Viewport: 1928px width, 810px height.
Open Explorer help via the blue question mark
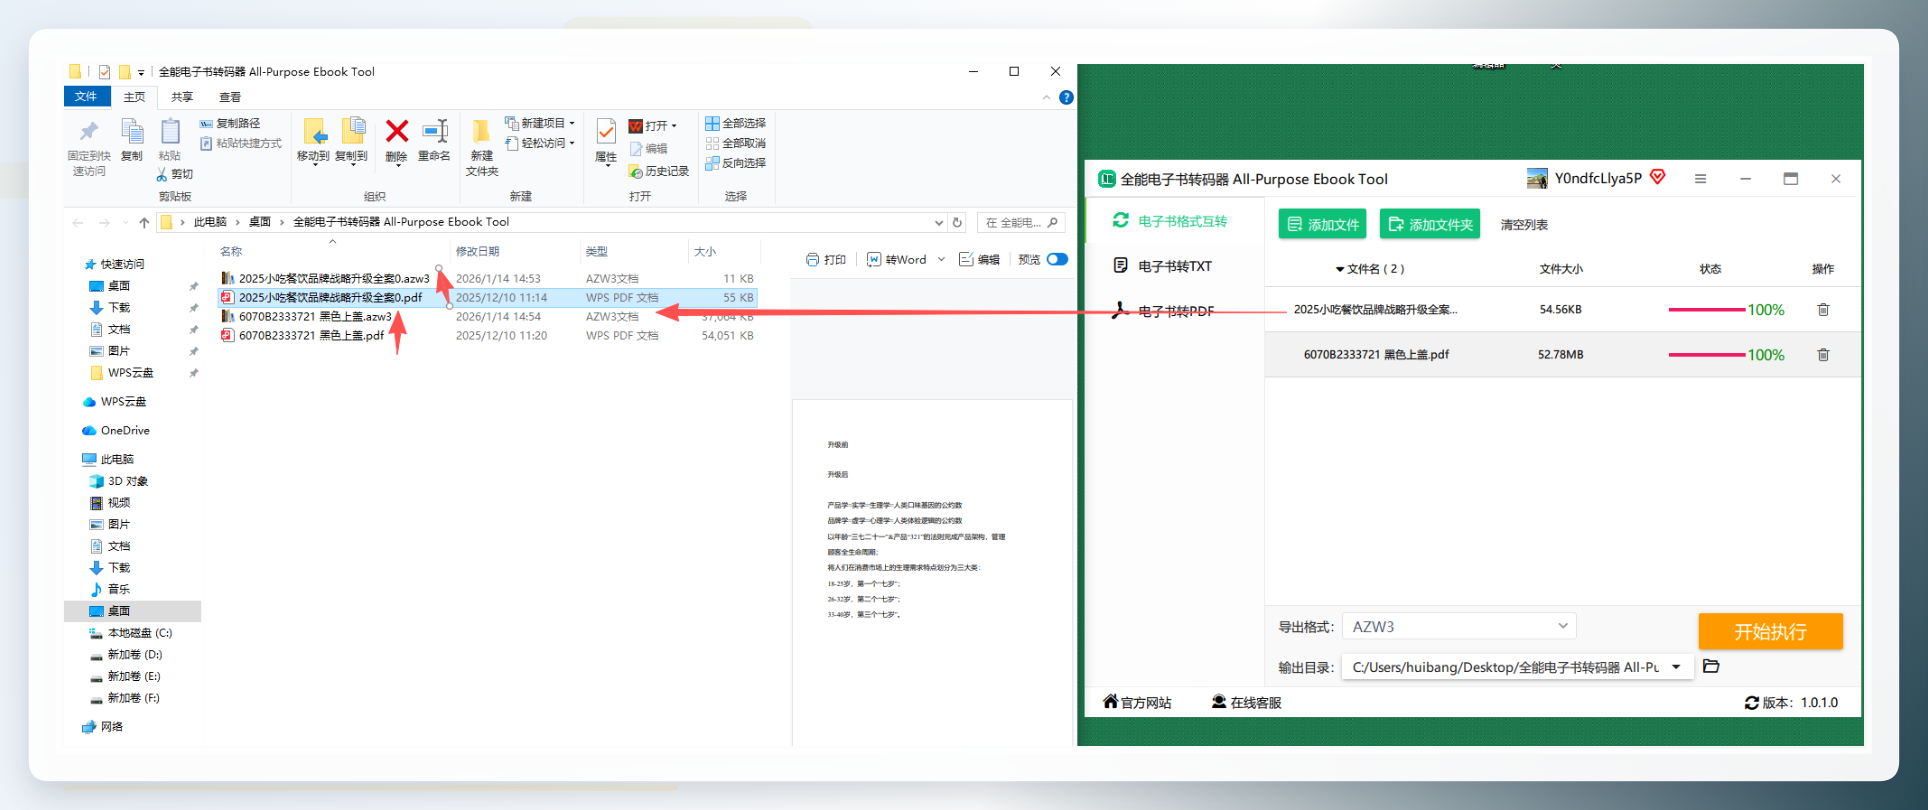click(1066, 97)
